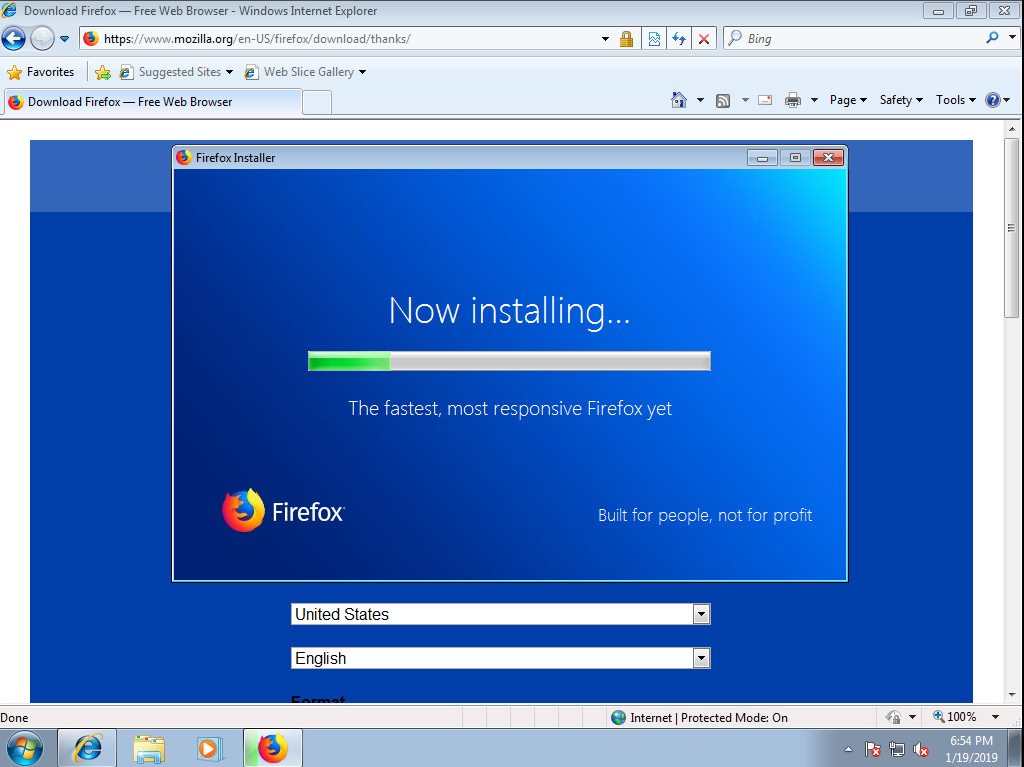Click the Windows Start button
Image resolution: width=1024 pixels, height=767 pixels.
[24, 748]
